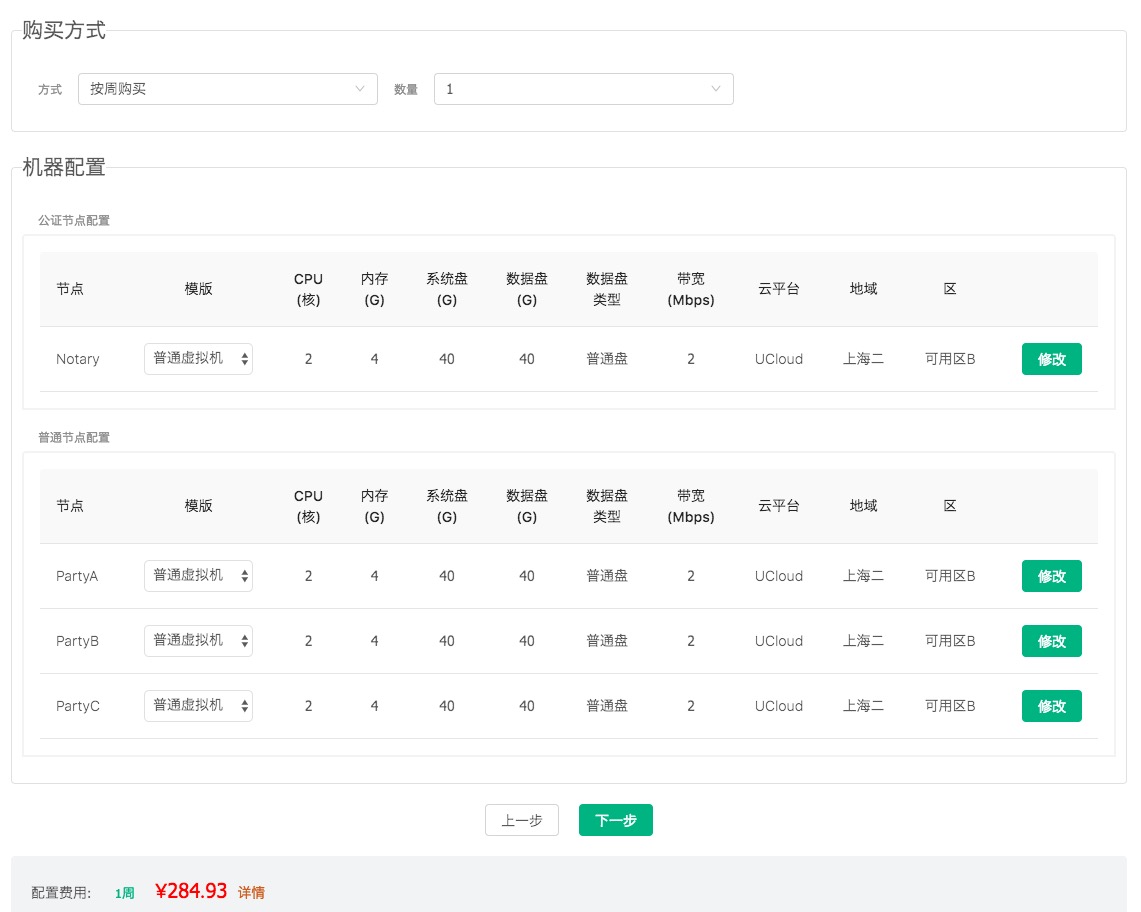
Task: Click the 机器配置 section heading
Action: pos(63,167)
